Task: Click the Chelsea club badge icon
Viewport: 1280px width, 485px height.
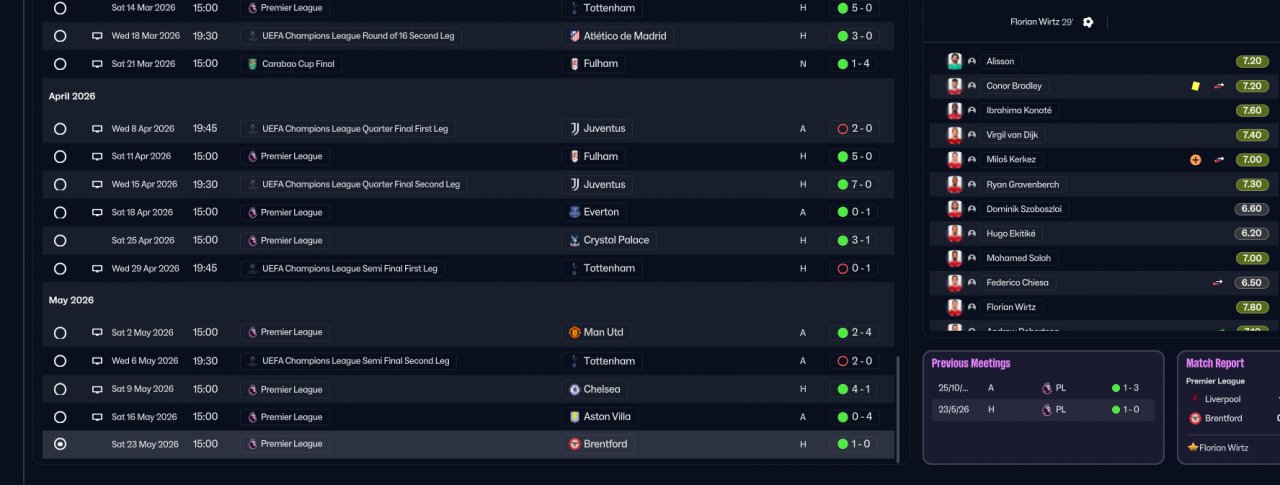Action: [x=574, y=389]
